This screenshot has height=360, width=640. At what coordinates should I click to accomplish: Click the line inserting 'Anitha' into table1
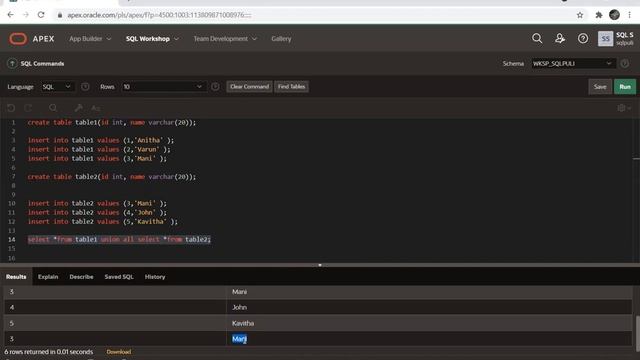[x=101, y=140]
